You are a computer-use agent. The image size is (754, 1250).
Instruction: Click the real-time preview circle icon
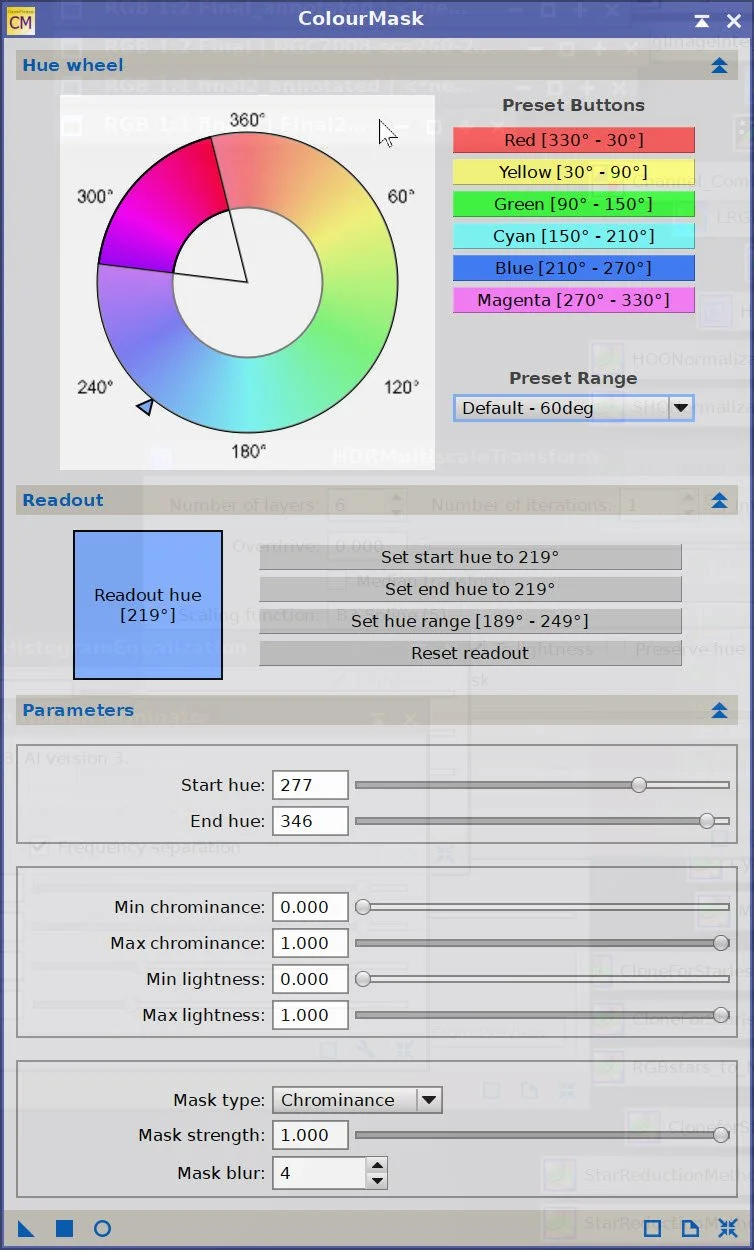(102, 1228)
